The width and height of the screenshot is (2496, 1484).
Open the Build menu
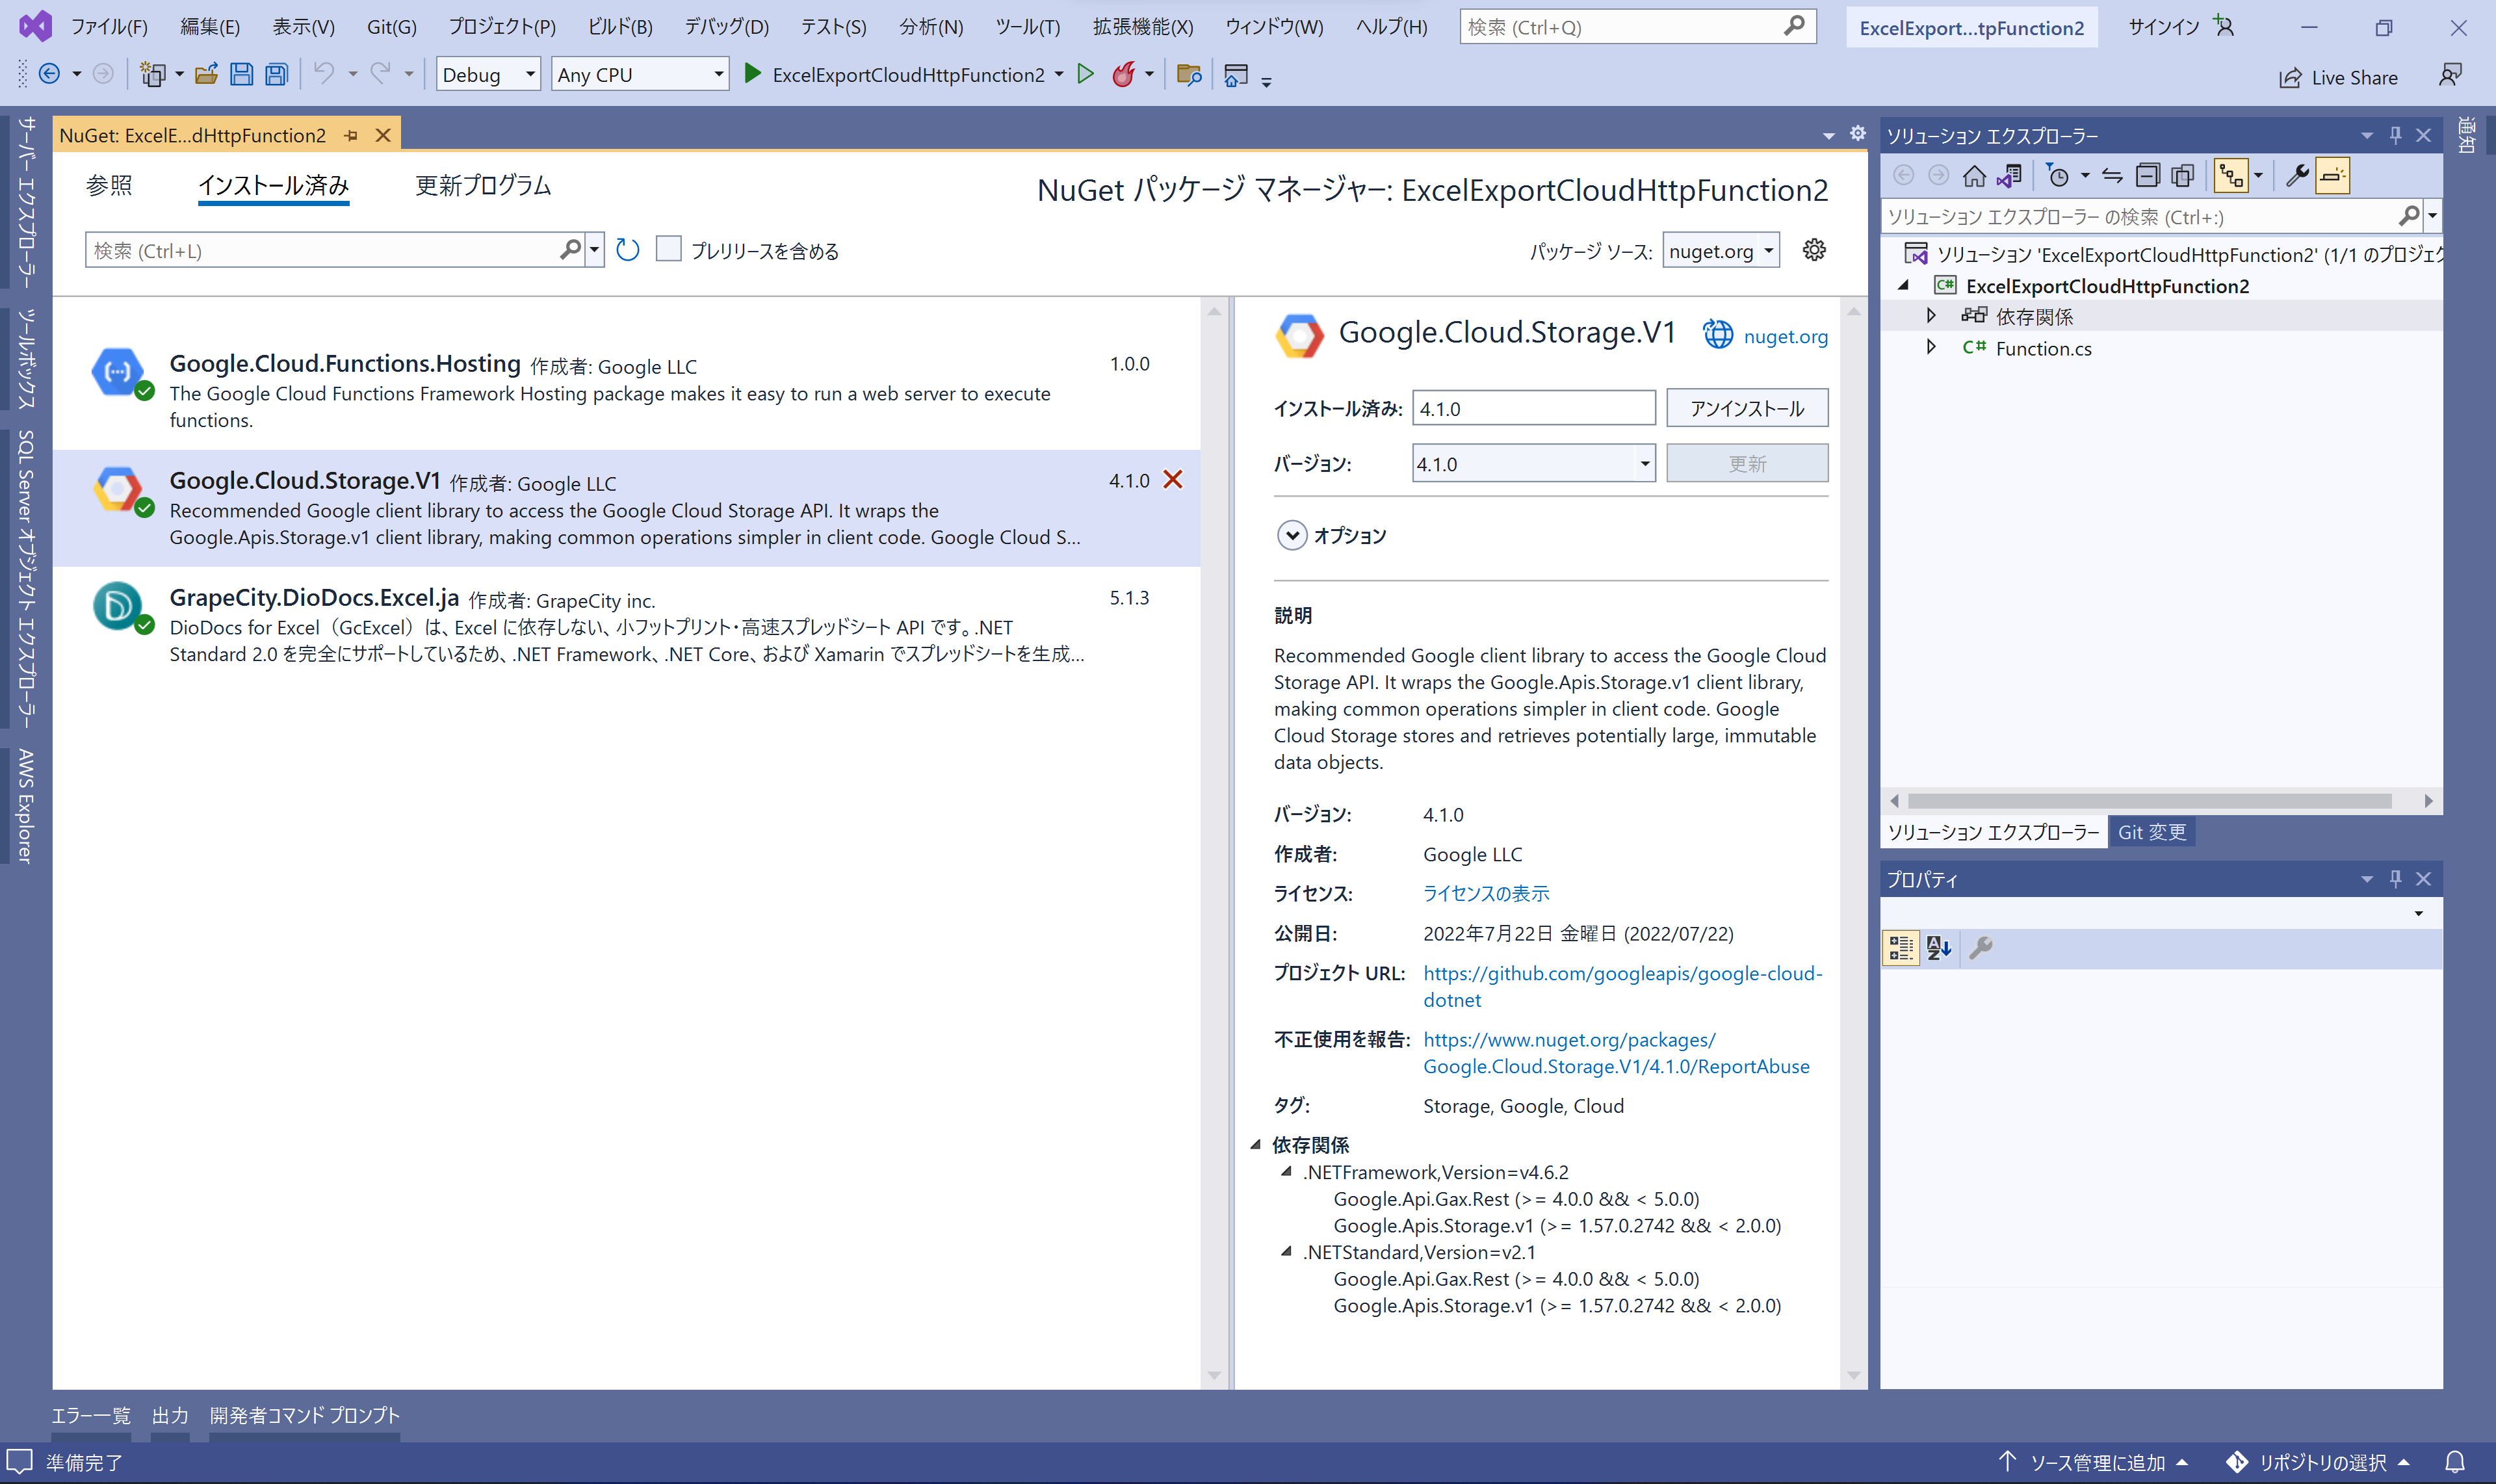point(620,27)
